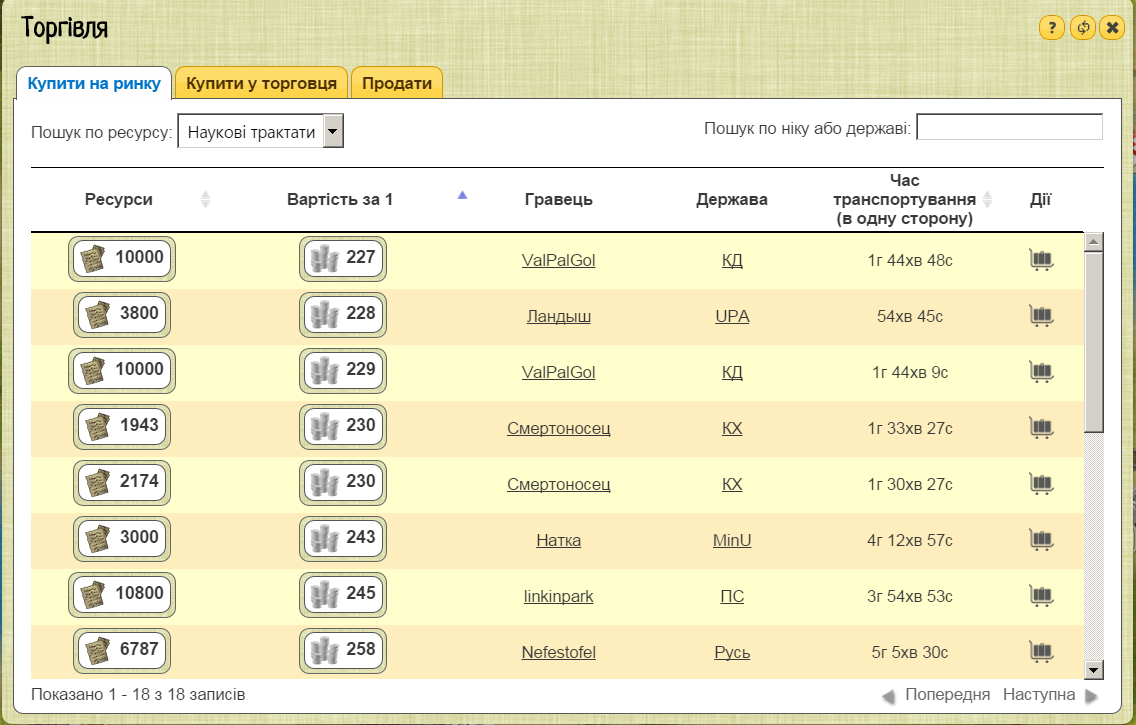1136x725 pixels.
Task: Open state ПС link
Action: (x=732, y=596)
